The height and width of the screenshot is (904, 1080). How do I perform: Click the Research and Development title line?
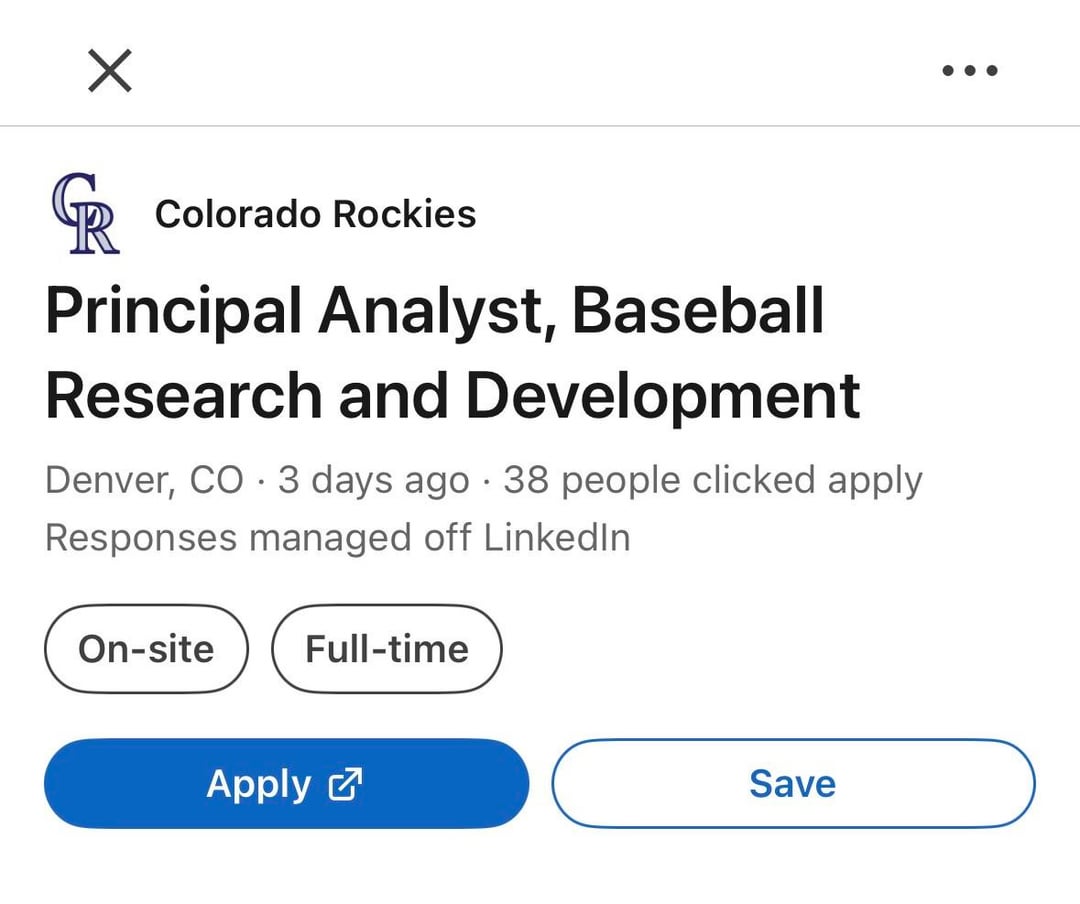(452, 395)
